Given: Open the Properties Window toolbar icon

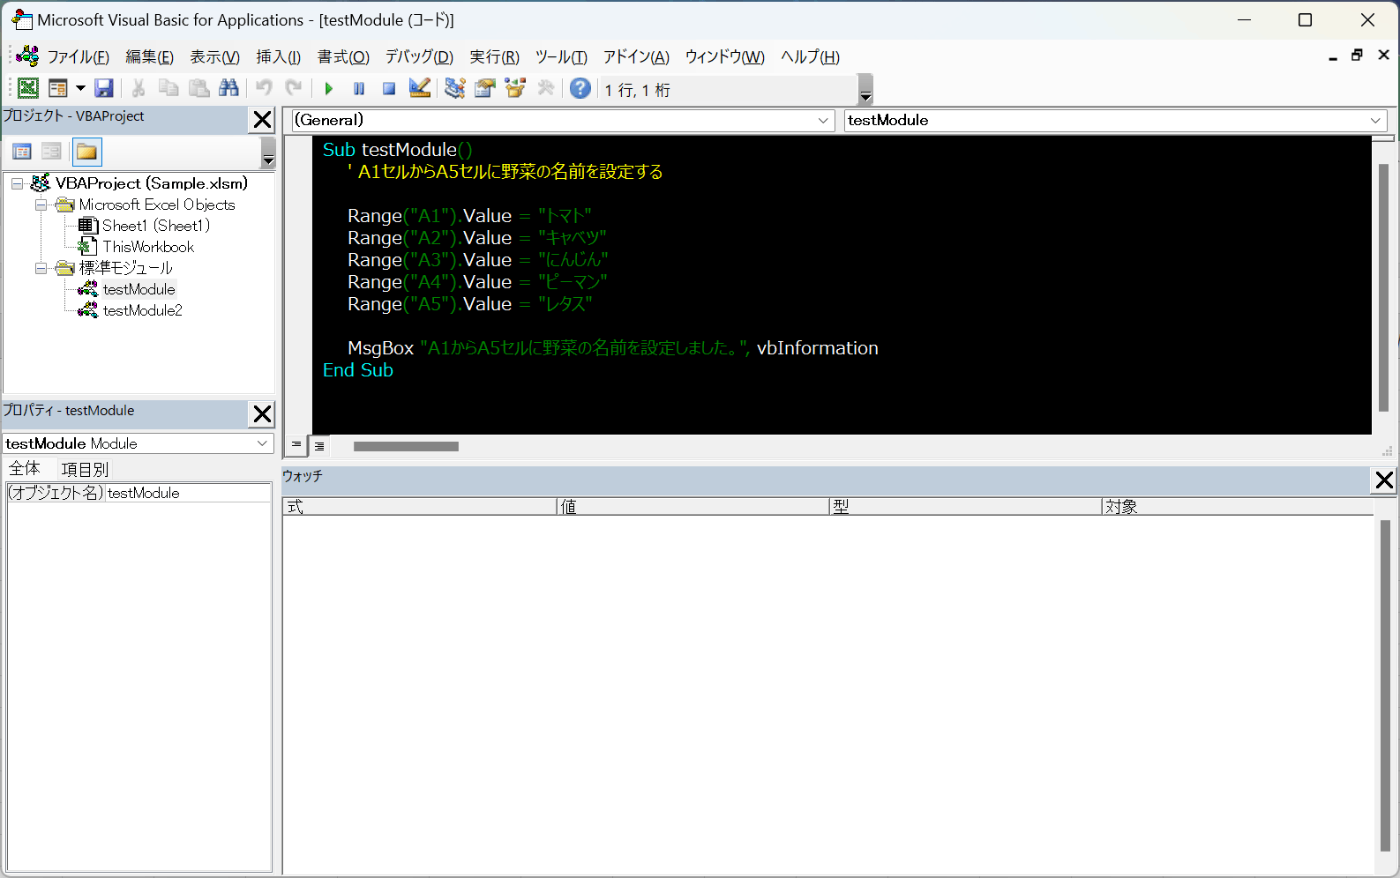Looking at the screenshot, I should coord(485,89).
